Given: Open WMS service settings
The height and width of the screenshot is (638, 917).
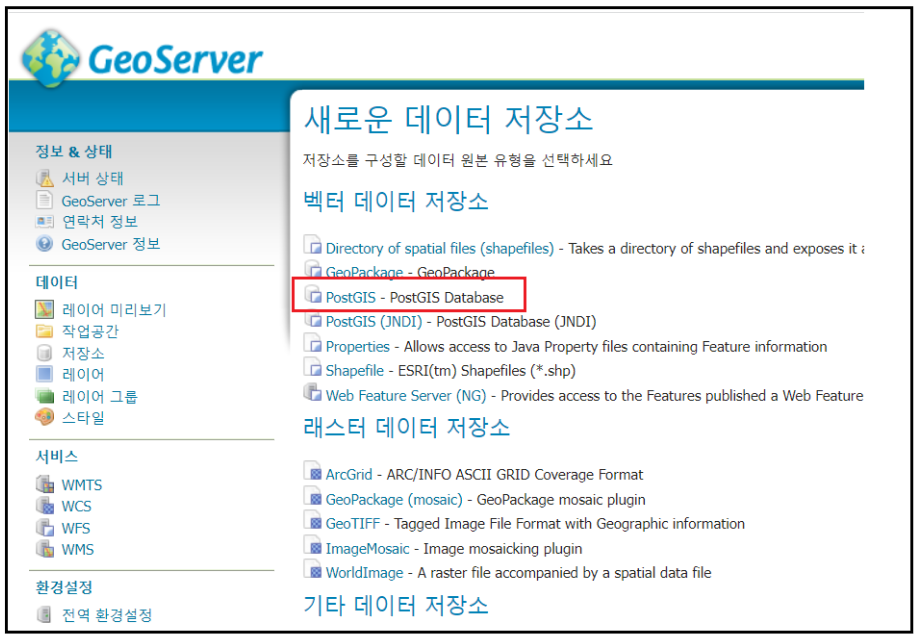Looking at the screenshot, I should click(78, 550).
